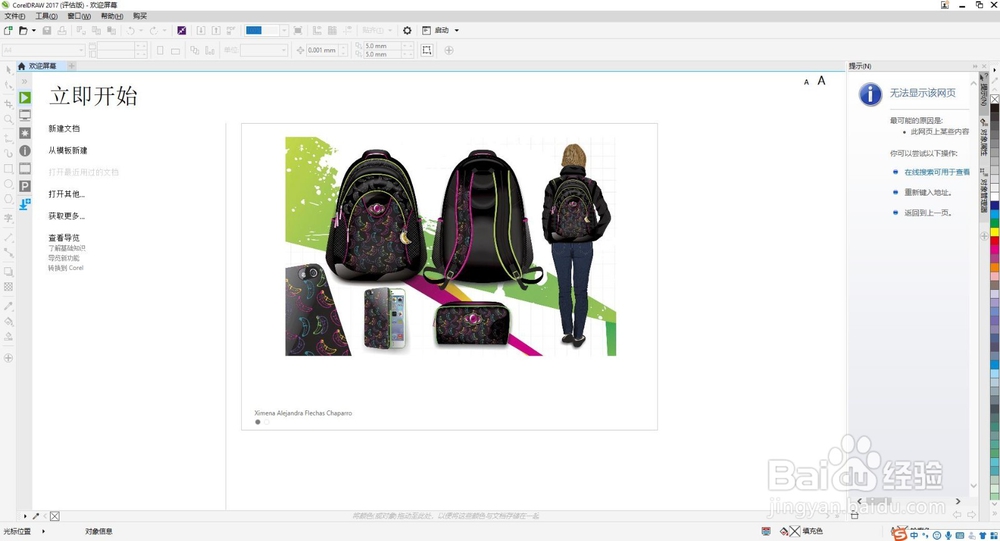Select the first carousel dot indicator
Screen dimensions: 1000x541
[258, 422]
